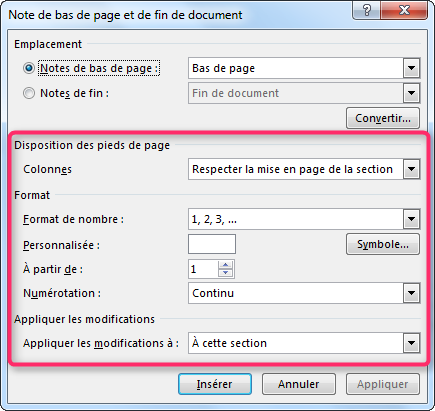This screenshot has width=435, height=411.
Task: Open the Fin de document dropdown arrow
Action: 411,93
